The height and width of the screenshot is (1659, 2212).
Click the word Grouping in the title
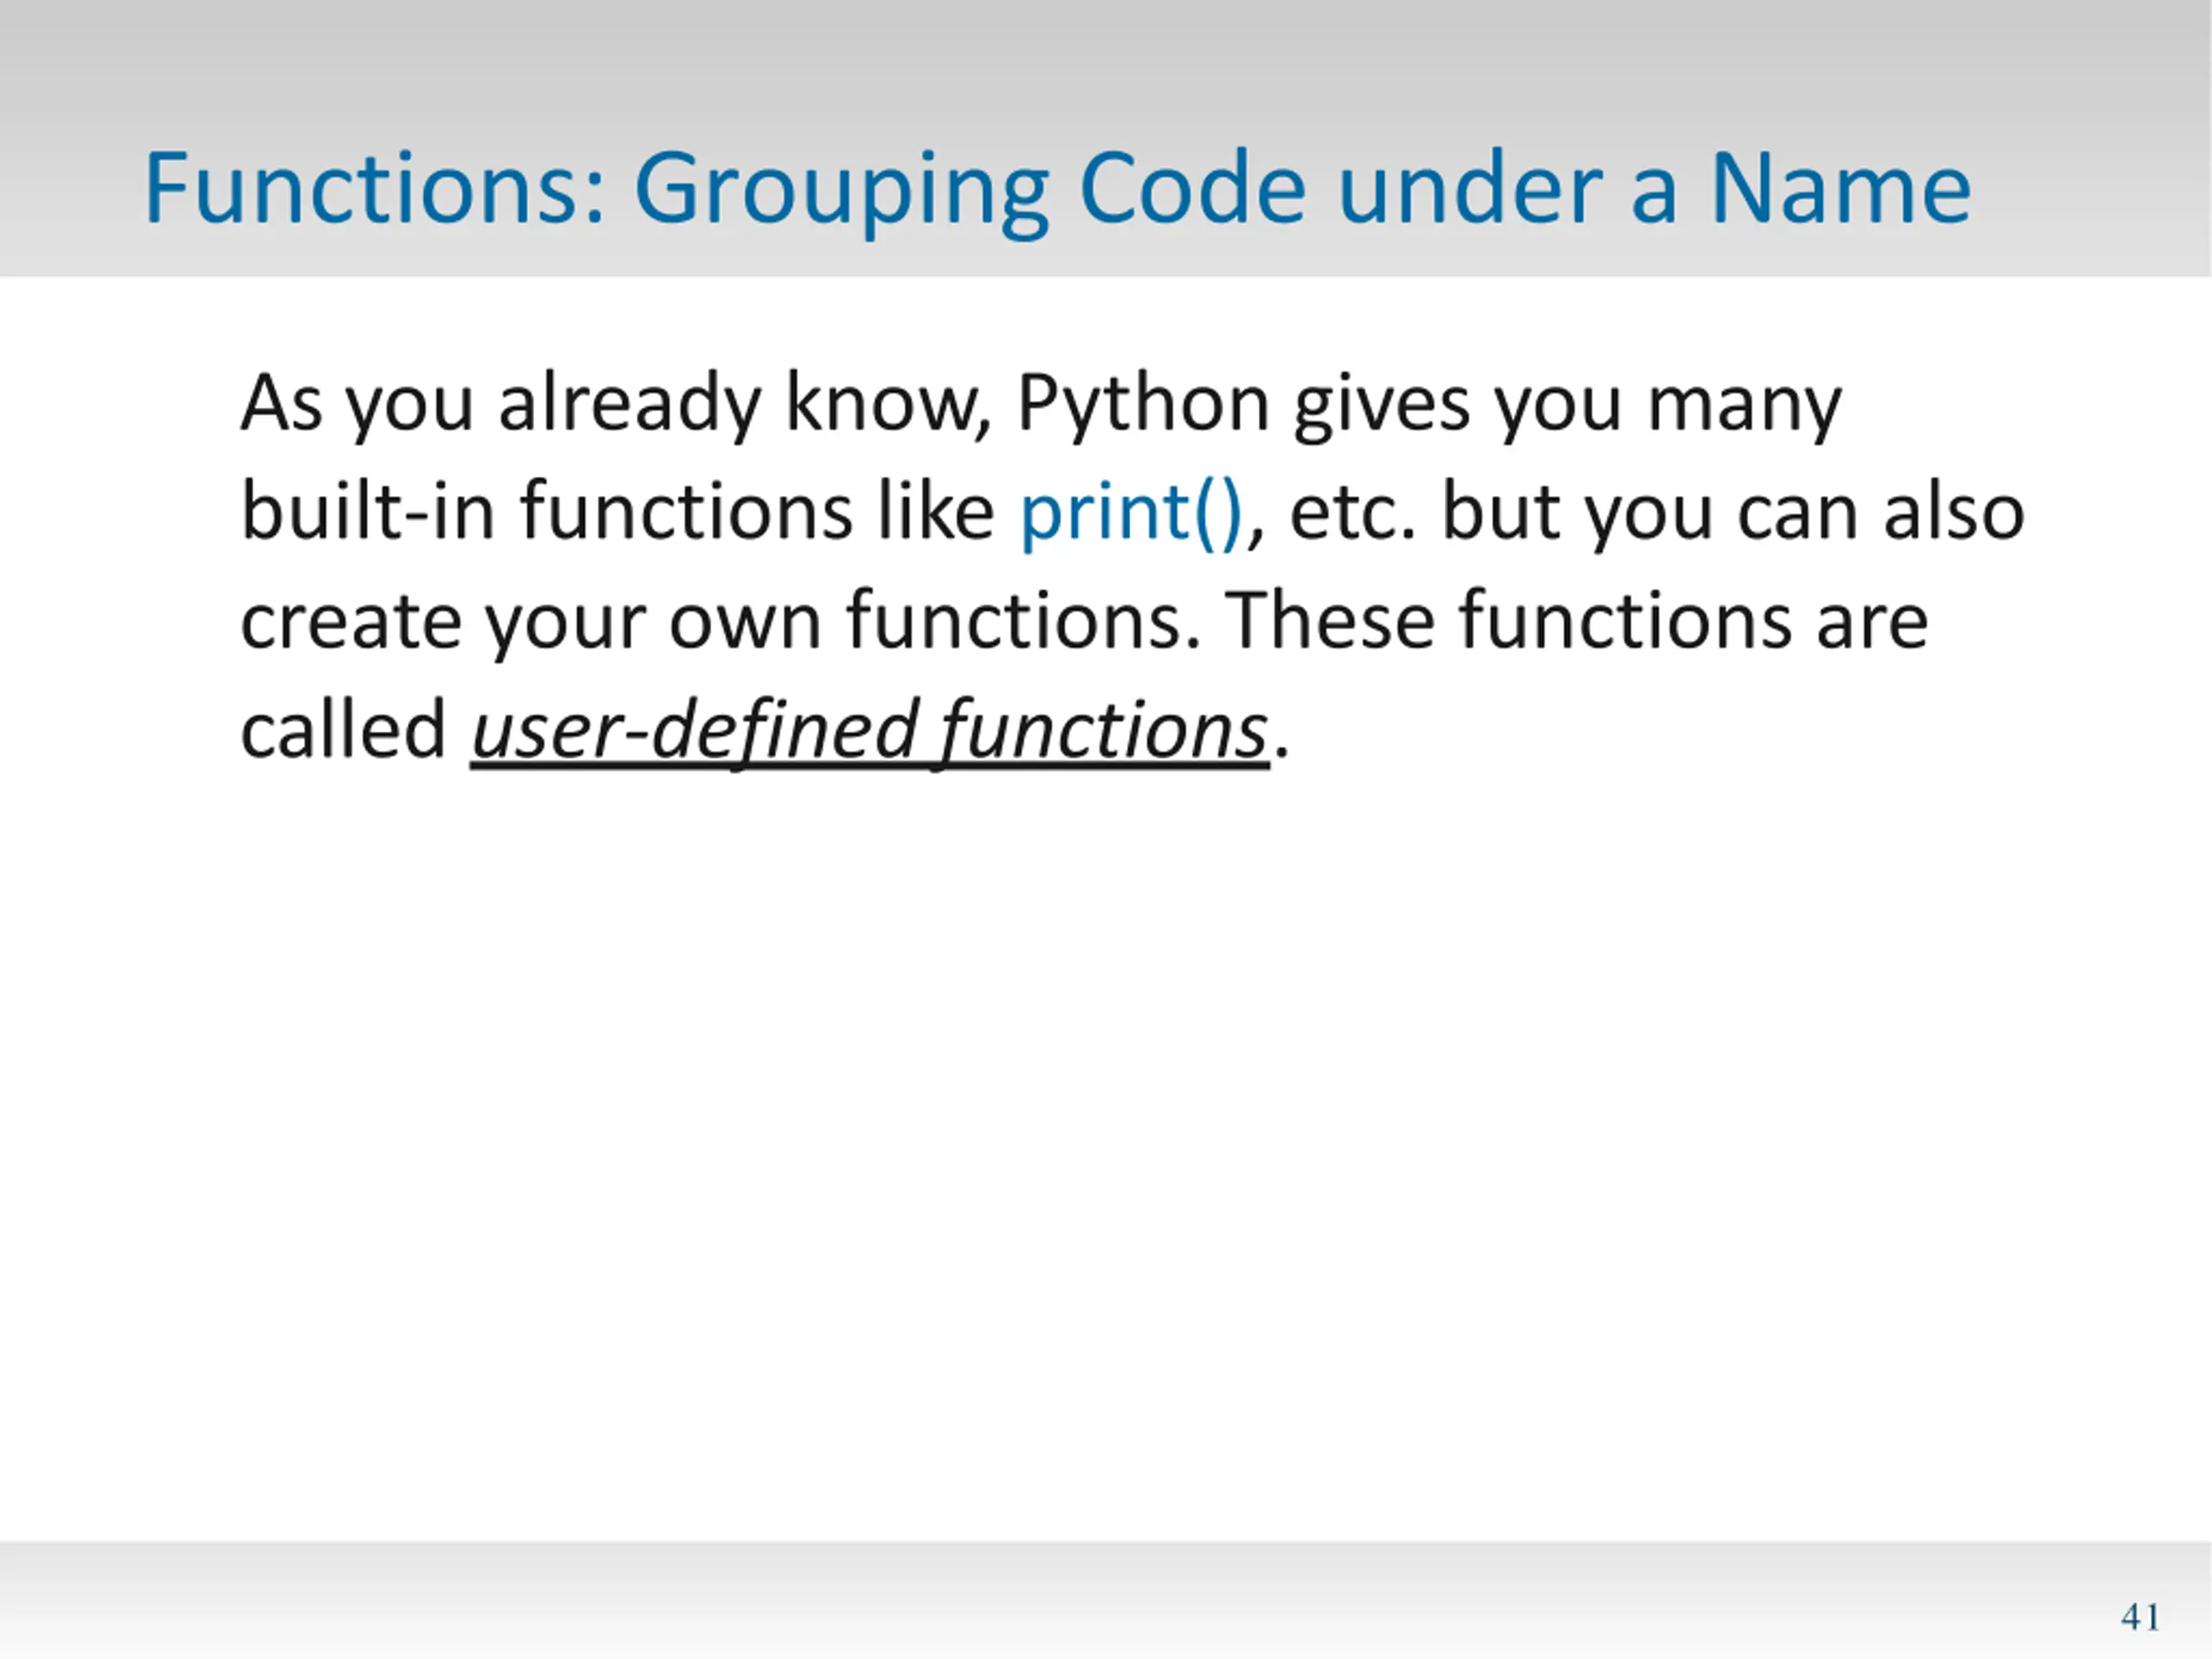click(x=842, y=192)
